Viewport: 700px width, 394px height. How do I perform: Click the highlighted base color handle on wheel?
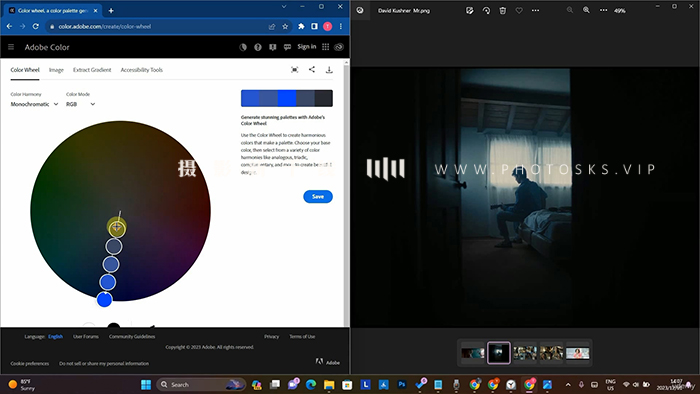pyautogui.click(x=117, y=228)
